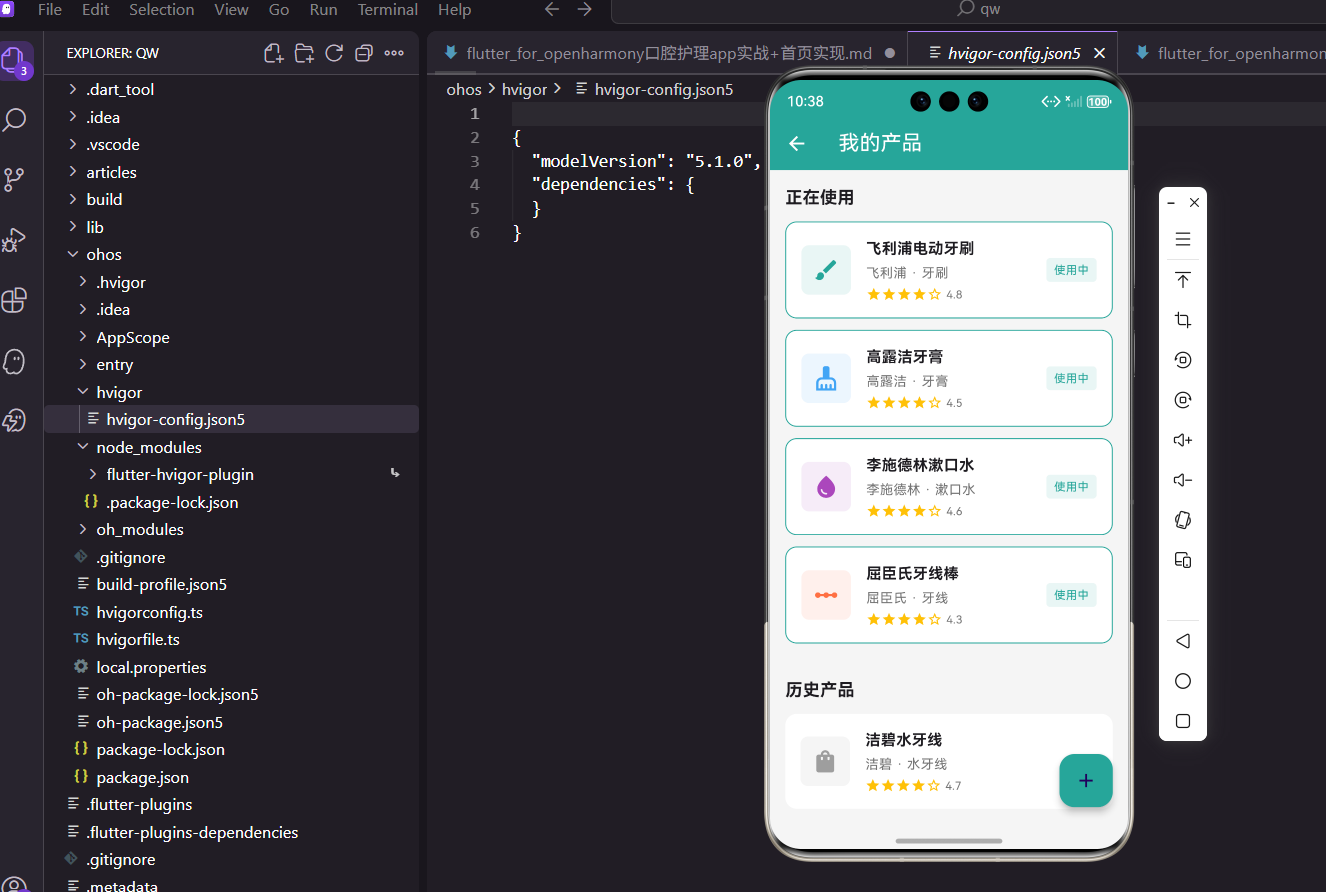This screenshot has height=892, width=1326.
Task: Go back with the navigation arrow in title bar
Action: tap(552, 10)
